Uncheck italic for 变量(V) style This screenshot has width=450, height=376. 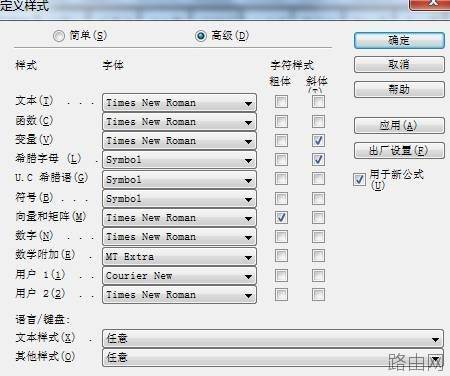click(x=318, y=140)
